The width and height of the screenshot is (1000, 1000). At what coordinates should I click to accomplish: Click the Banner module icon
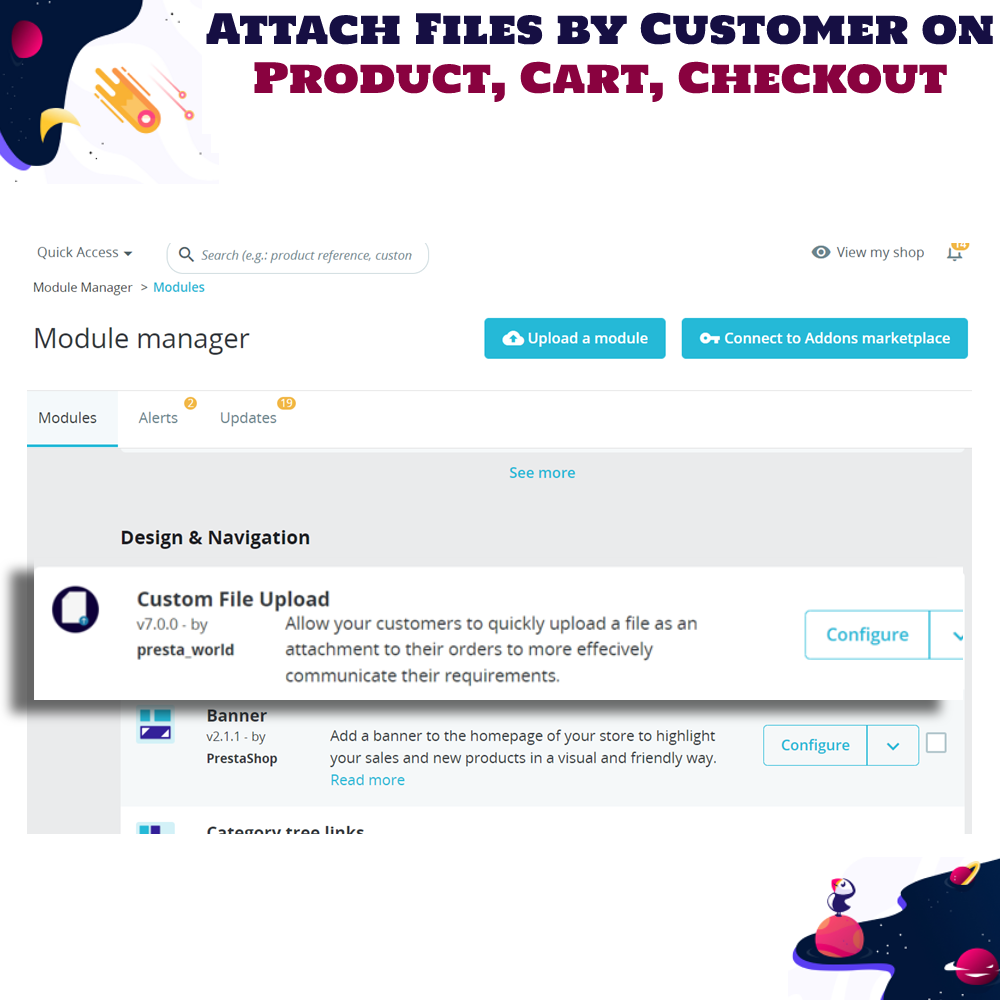(155, 725)
